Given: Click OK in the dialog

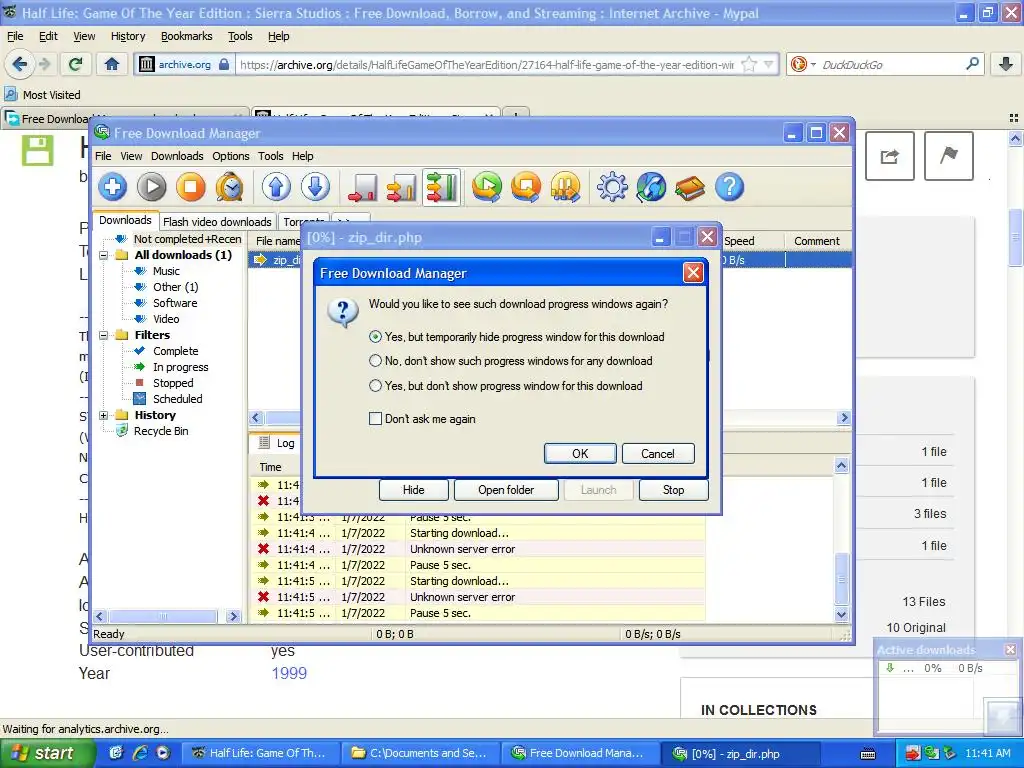Looking at the screenshot, I should [580, 454].
